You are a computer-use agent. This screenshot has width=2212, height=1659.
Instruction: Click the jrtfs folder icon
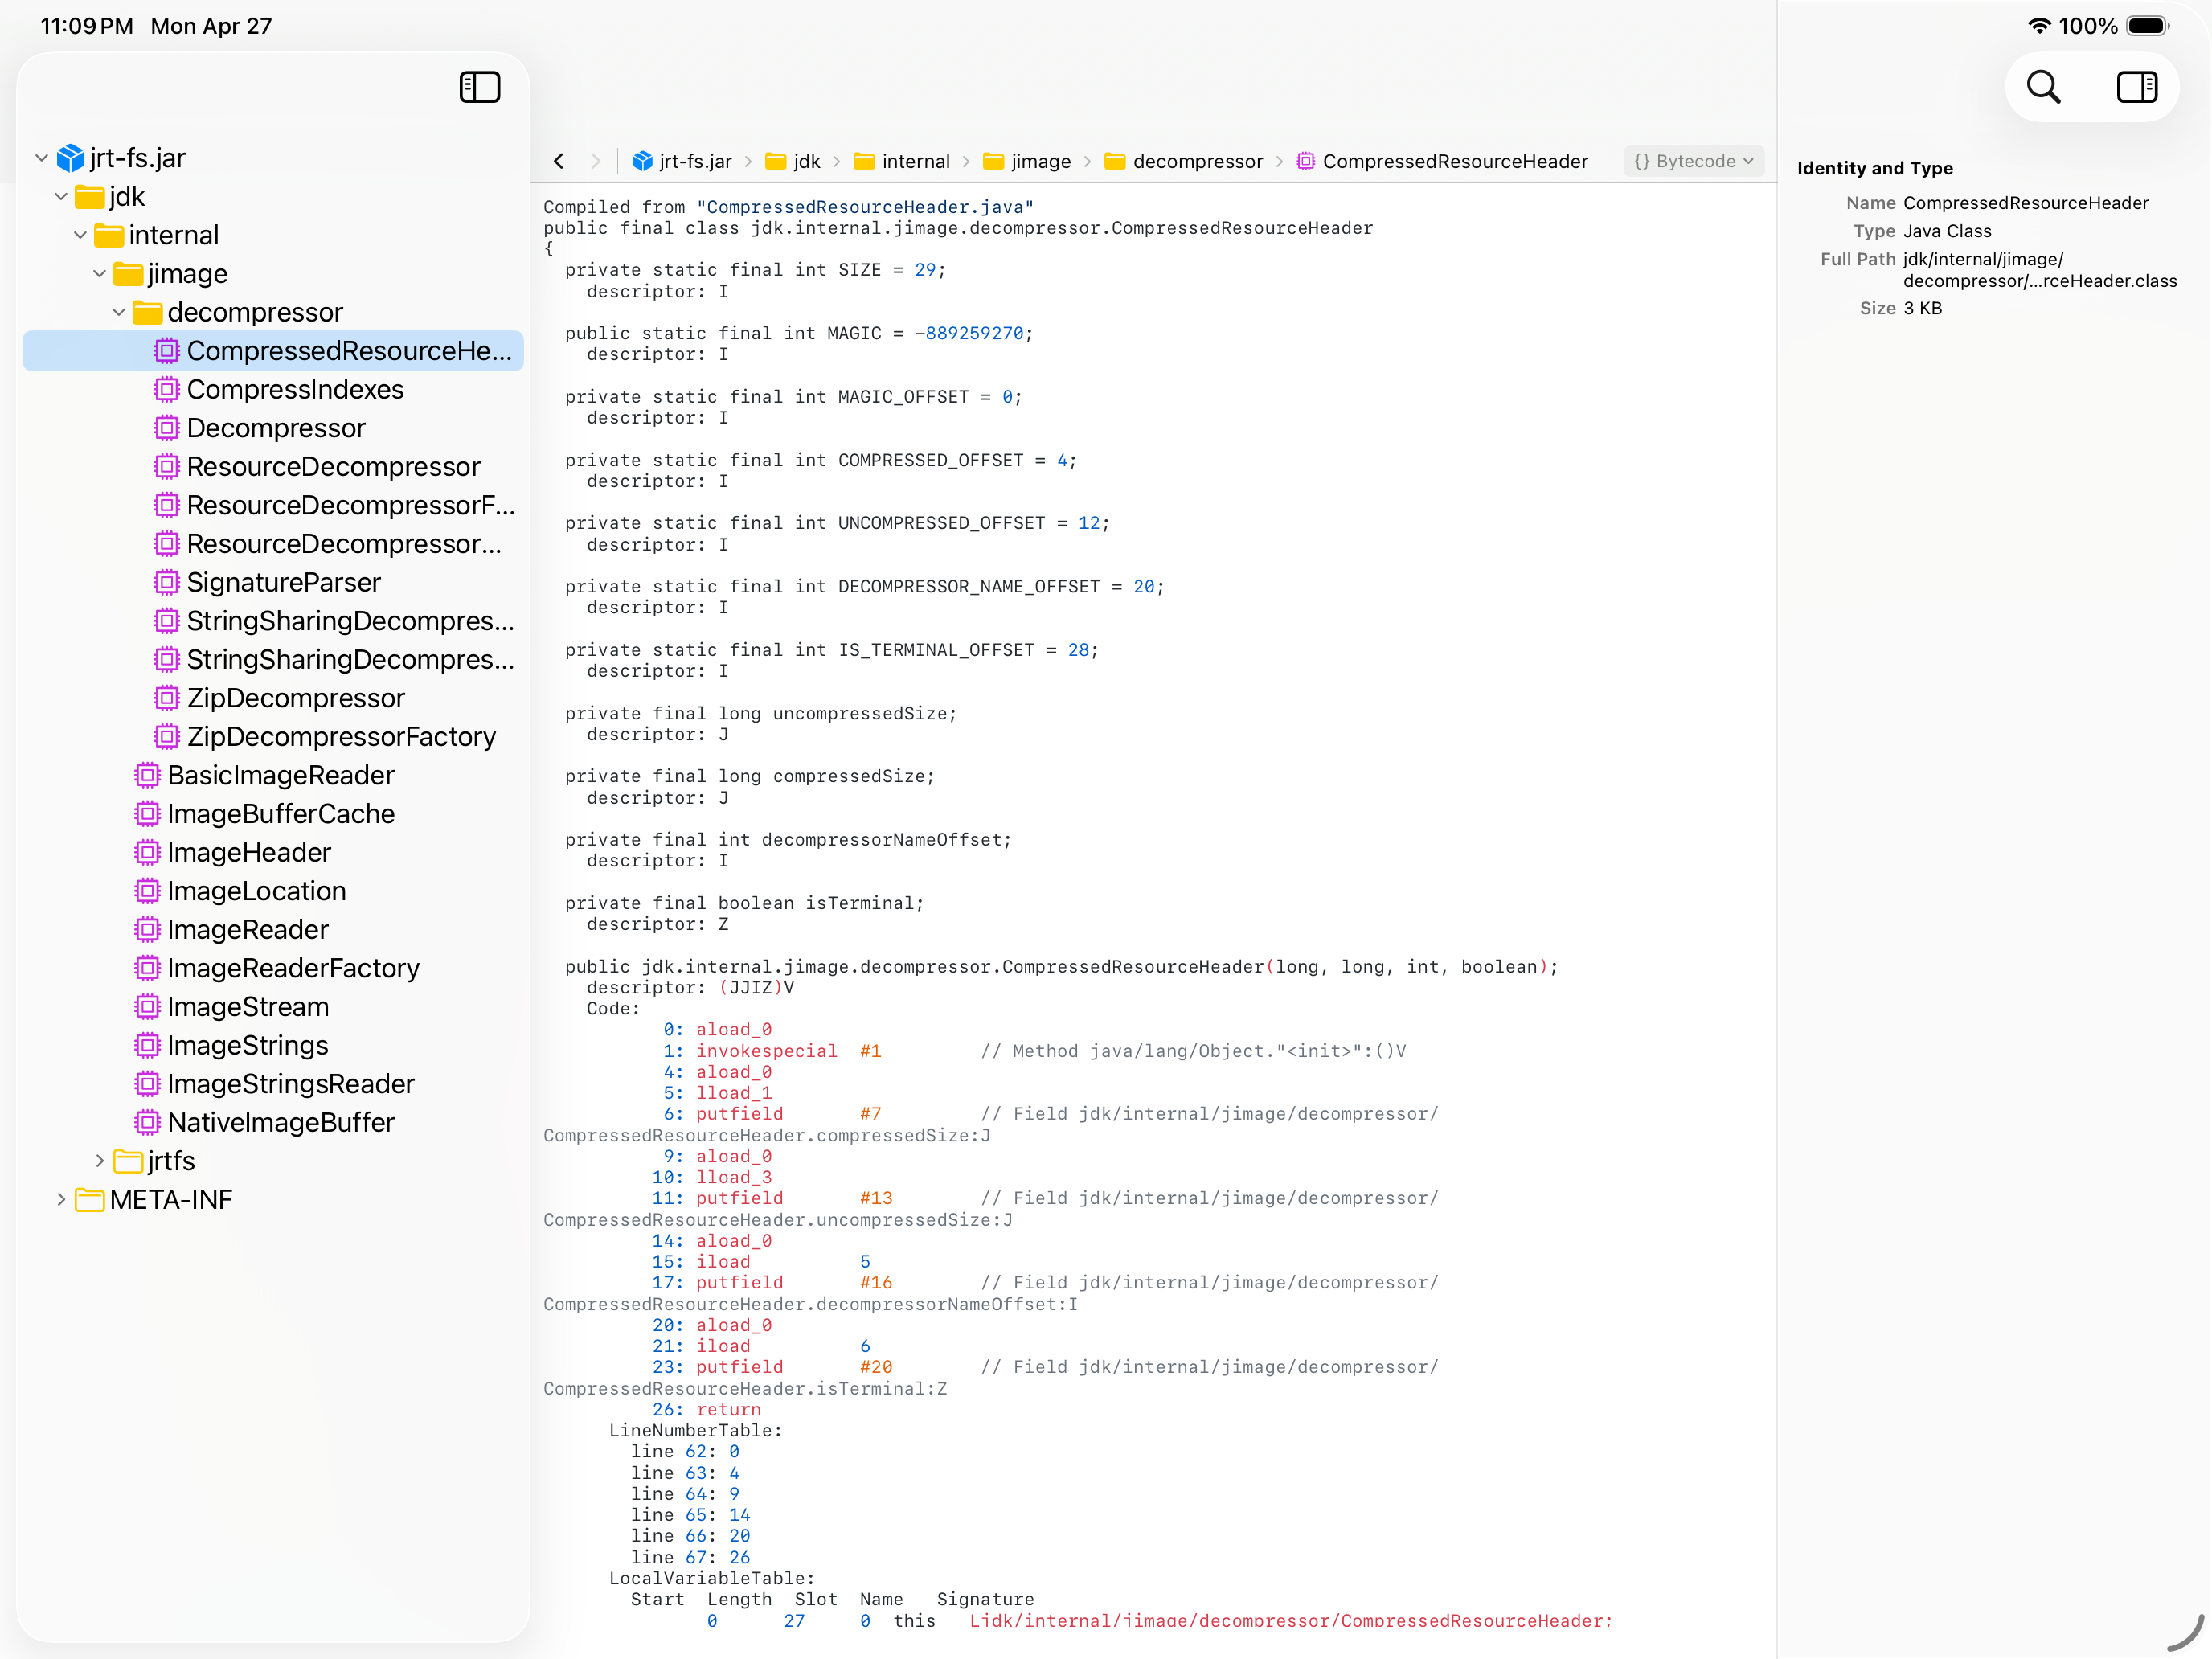point(128,1161)
